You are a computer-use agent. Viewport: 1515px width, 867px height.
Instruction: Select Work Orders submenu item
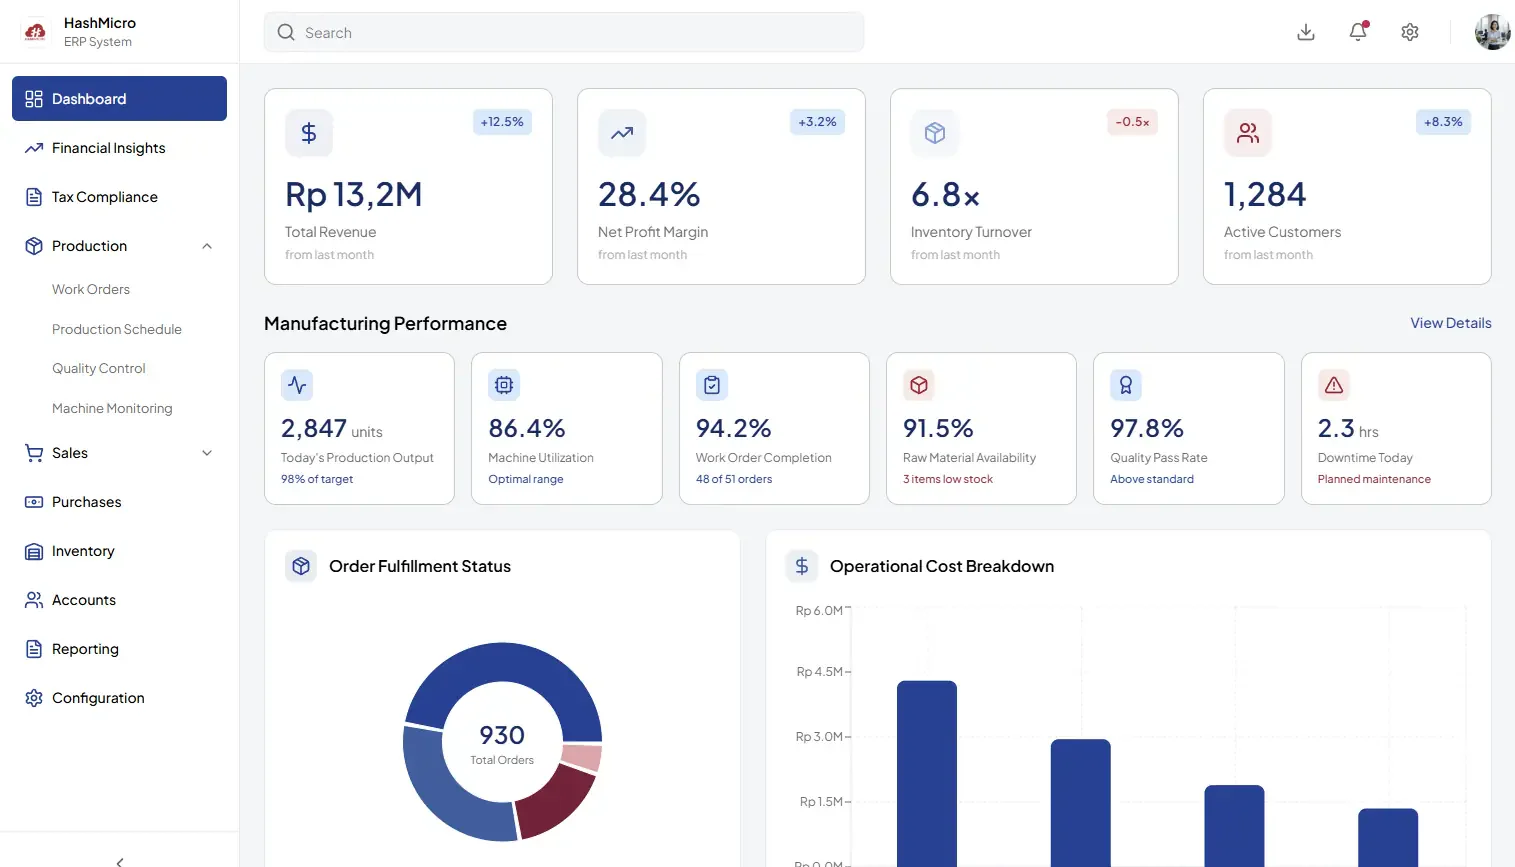coord(91,289)
